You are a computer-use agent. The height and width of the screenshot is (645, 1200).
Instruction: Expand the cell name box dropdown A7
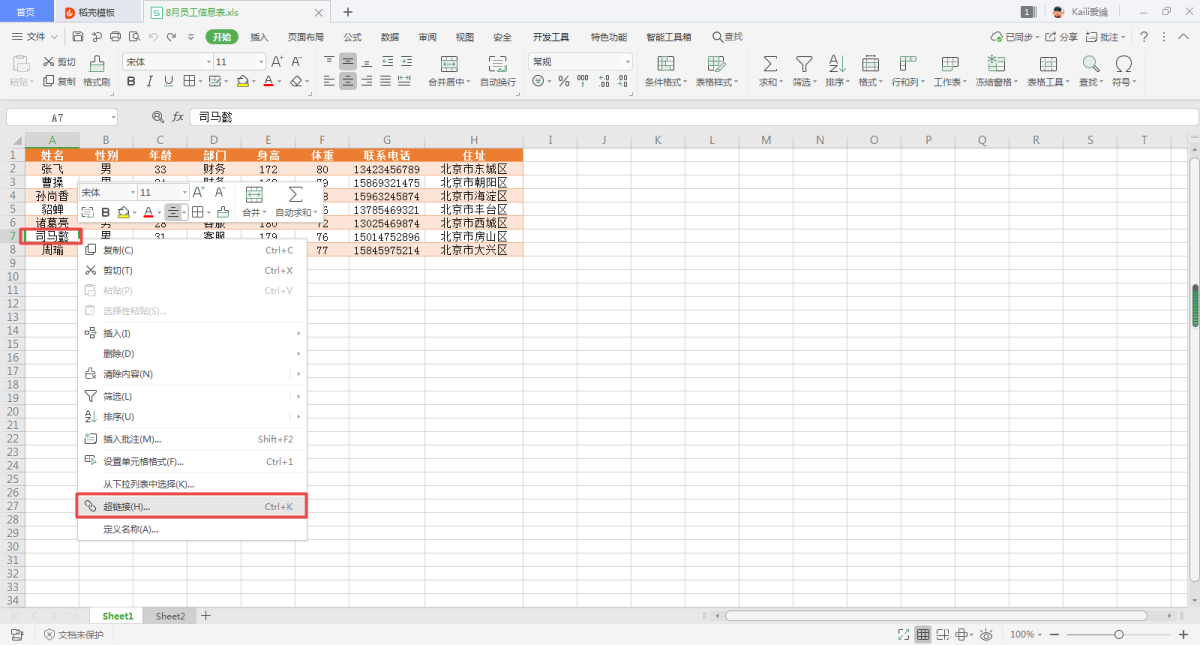[x=113, y=117]
